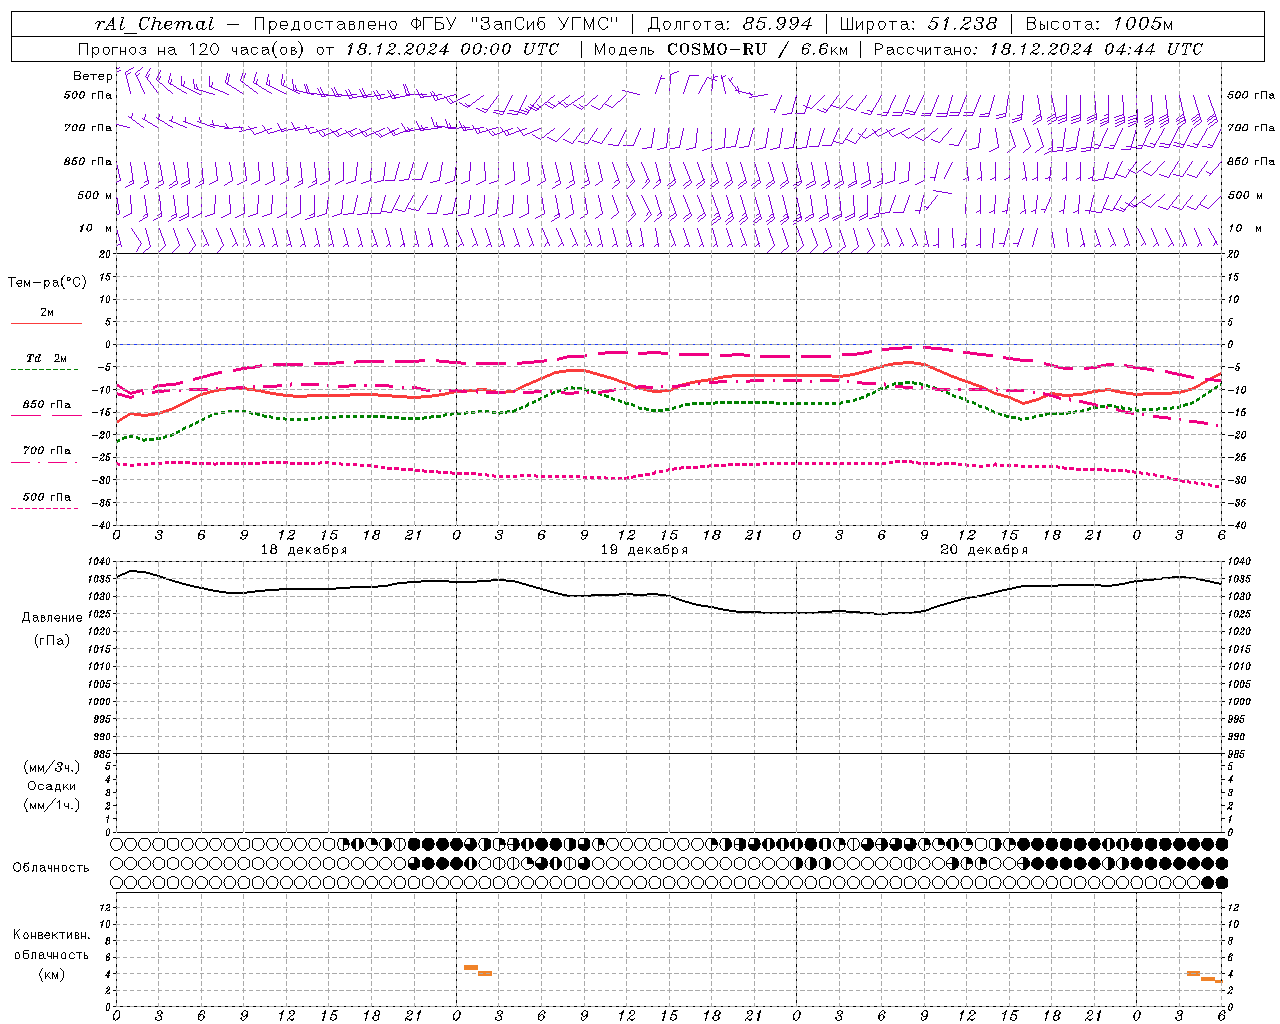This screenshot has width=1280, height=1024.
Task: Click the '700 гПа' temperature legend entry
Action: (47, 451)
